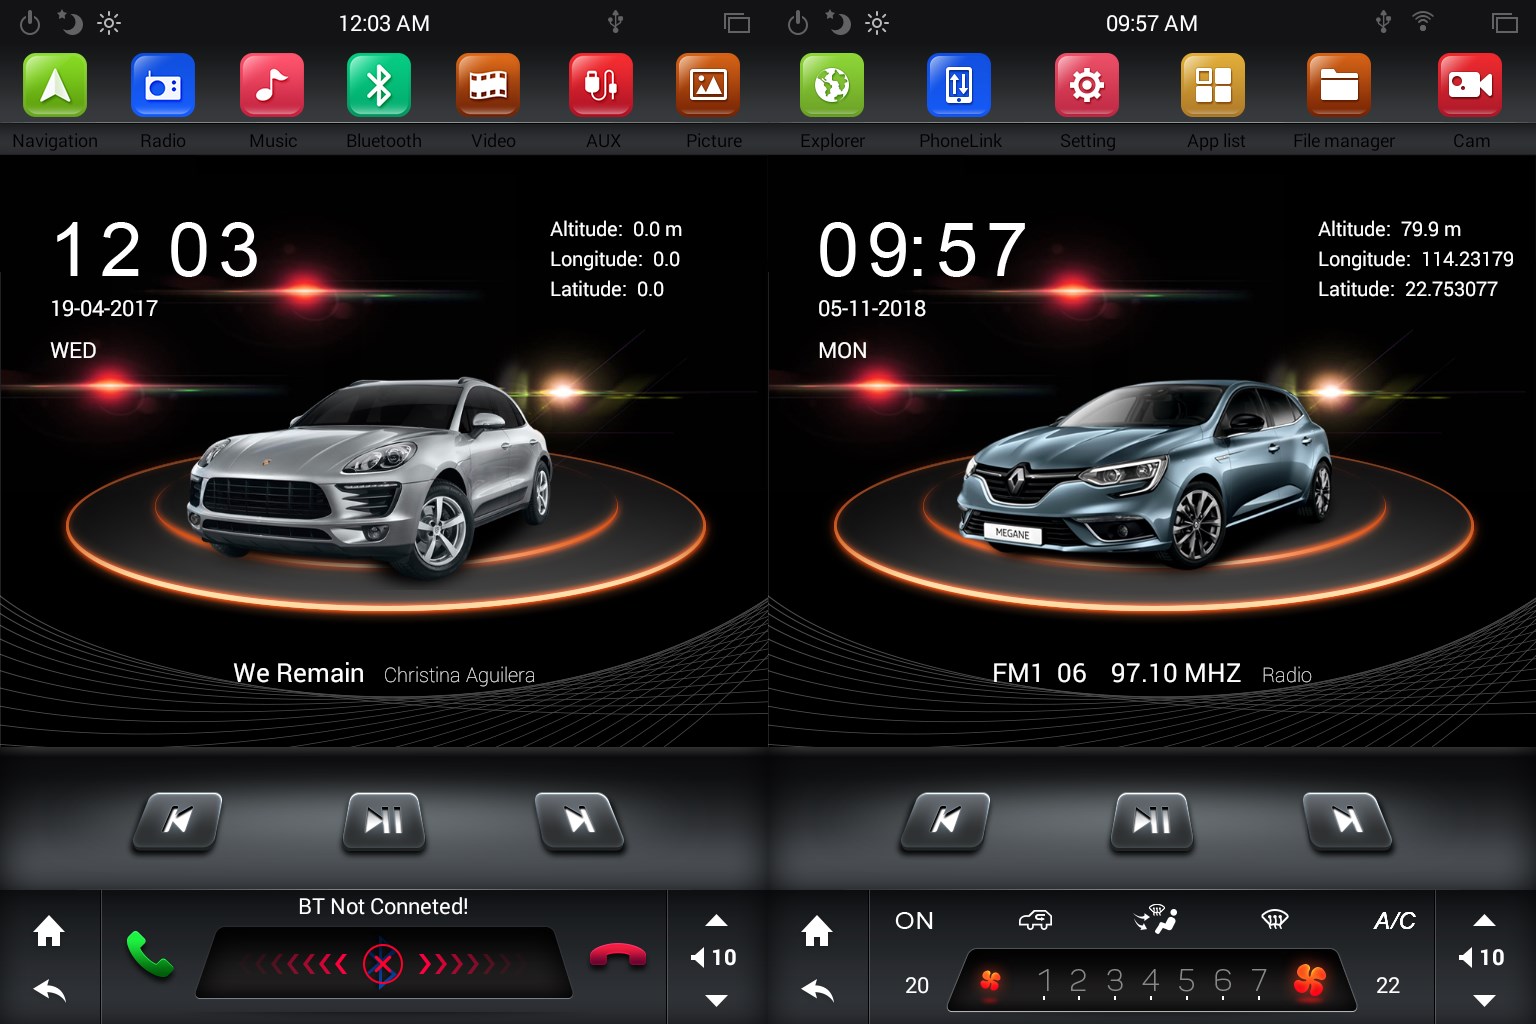Tap the brightness icon on the 09:57 screen
The height and width of the screenshot is (1024, 1536).
point(877,23)
